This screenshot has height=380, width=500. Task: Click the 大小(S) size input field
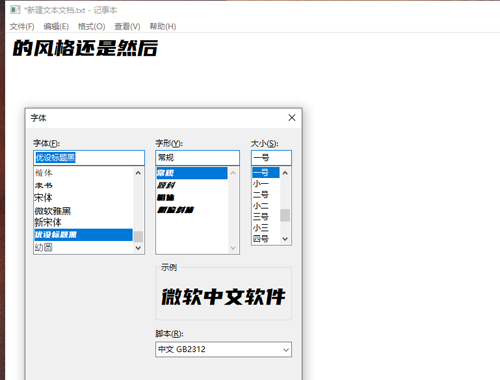(271, 158)
